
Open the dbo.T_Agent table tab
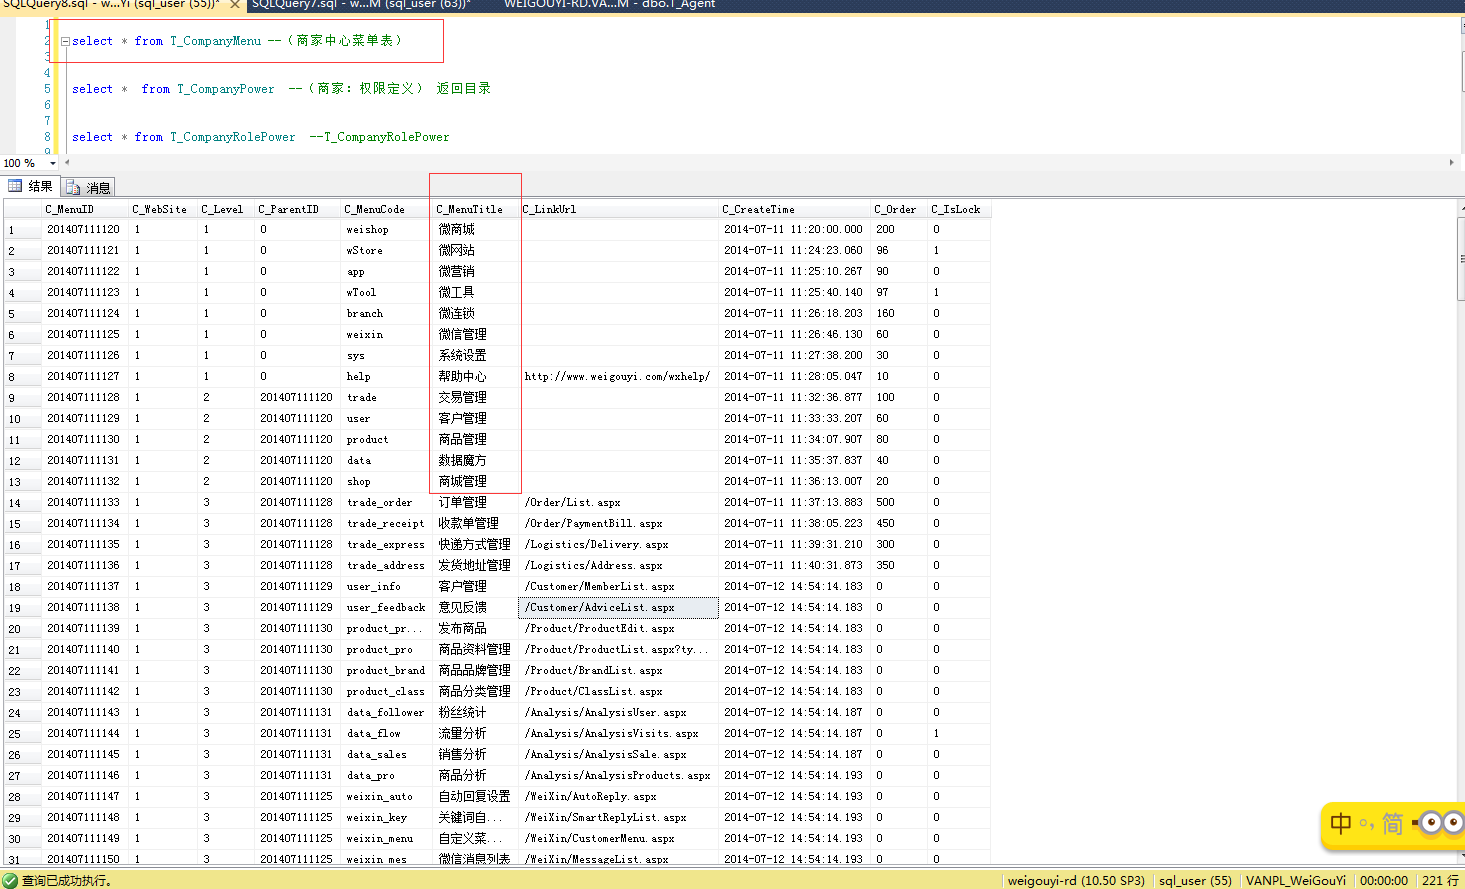pos(609,5)
